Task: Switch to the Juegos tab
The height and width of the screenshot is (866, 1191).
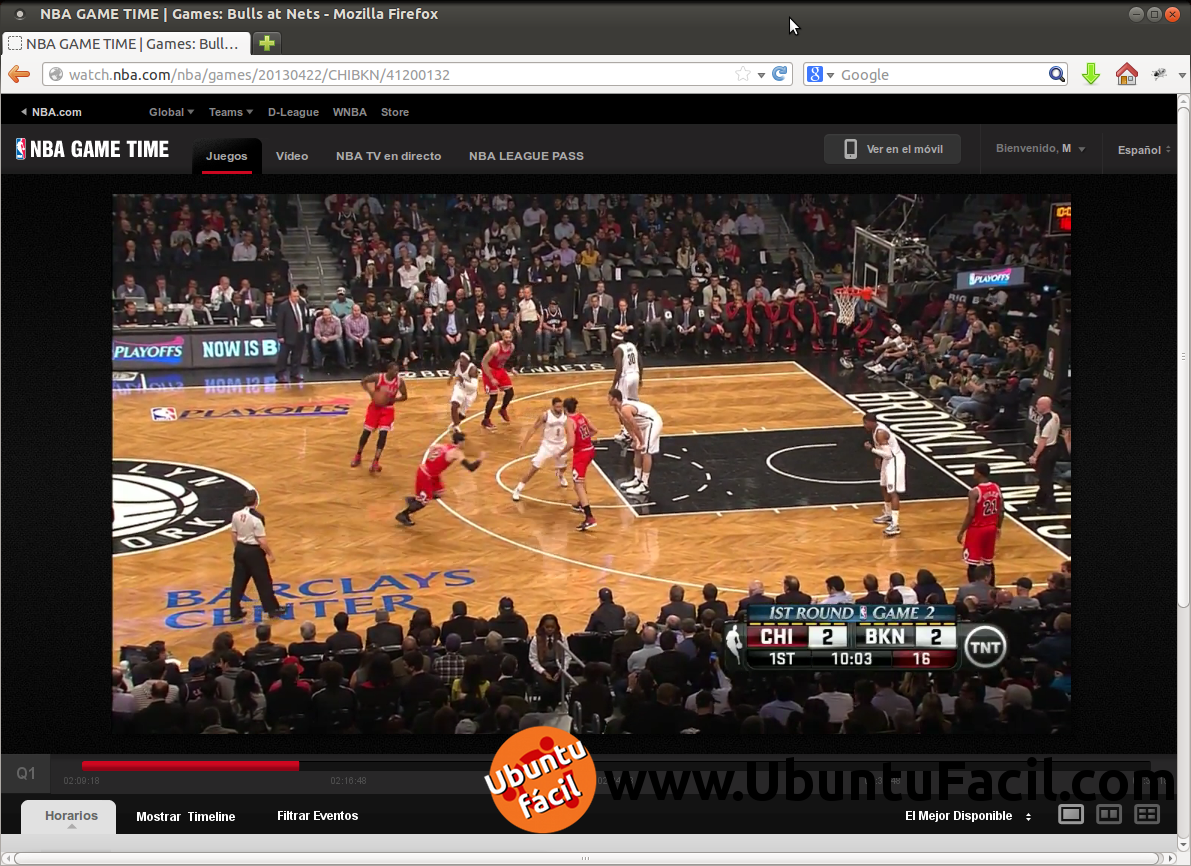Action: [x=226, y=156]
